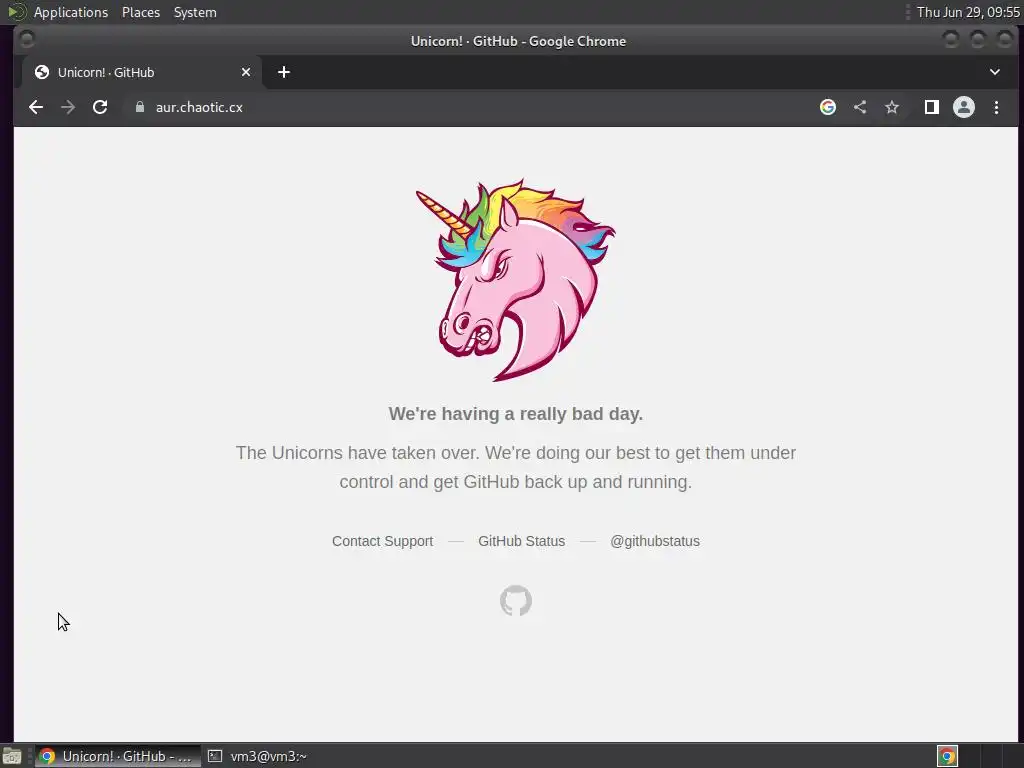Viewport: 1024px width, 768px height.
Task: Select the Unicorn! · GitHub tab
Action: click(x=142, y=72)
